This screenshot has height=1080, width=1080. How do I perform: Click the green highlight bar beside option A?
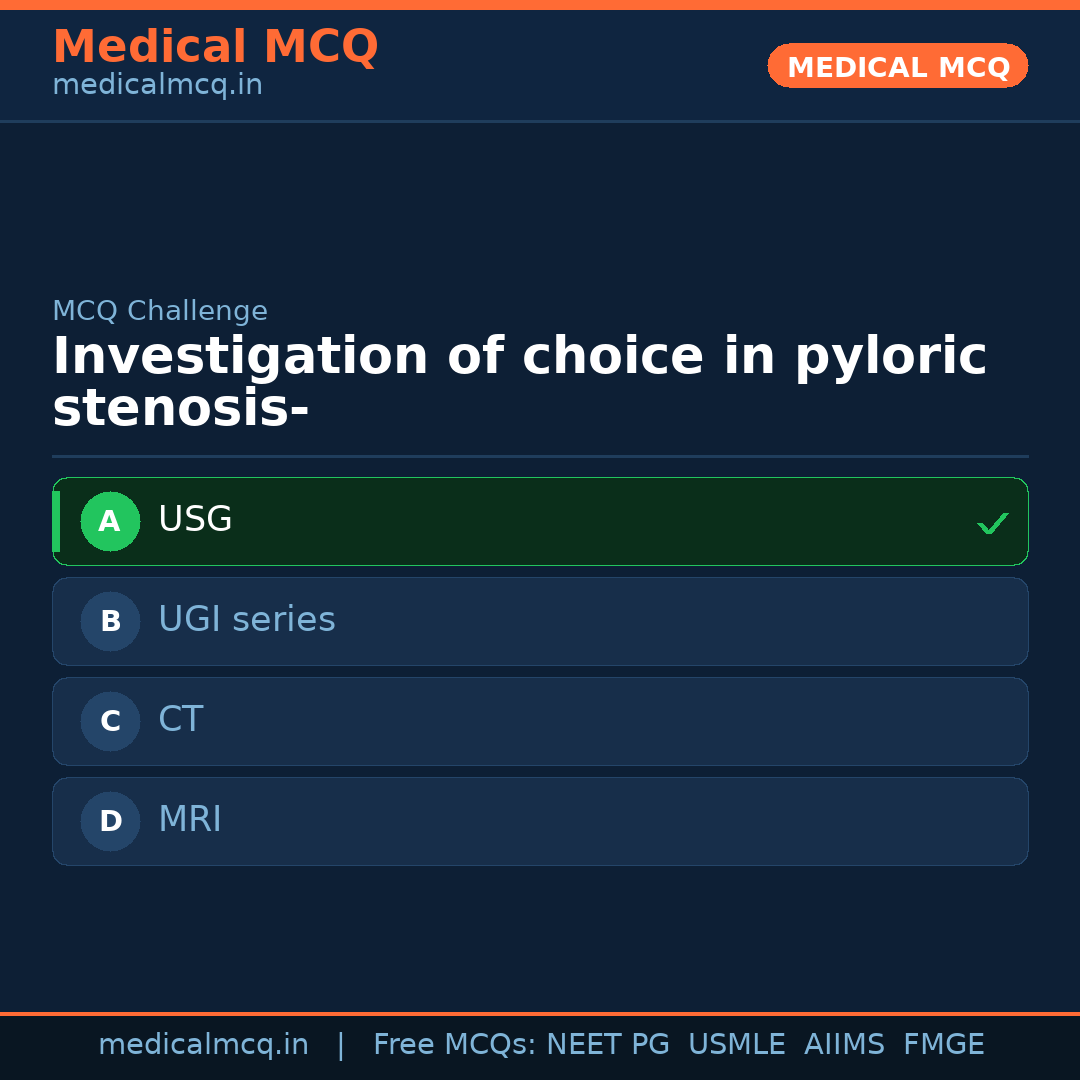coord(56,521)
